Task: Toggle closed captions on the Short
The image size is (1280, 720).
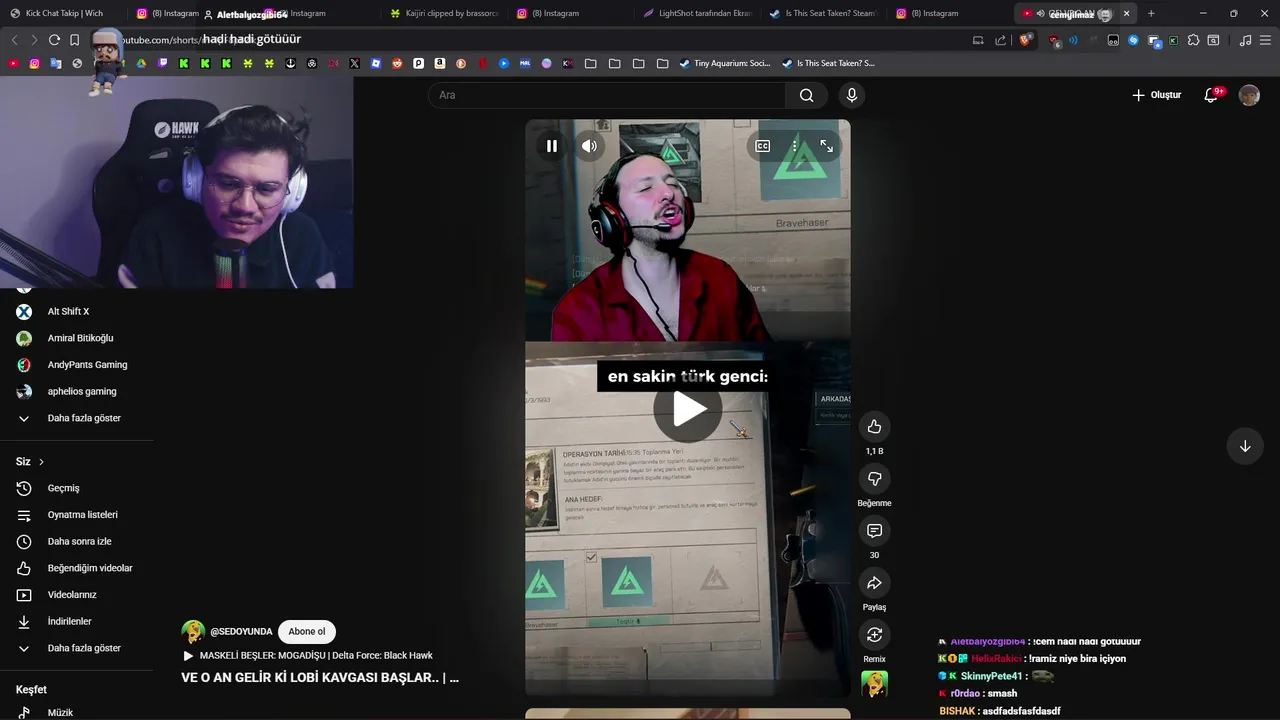Action: (x=762, y=146)
